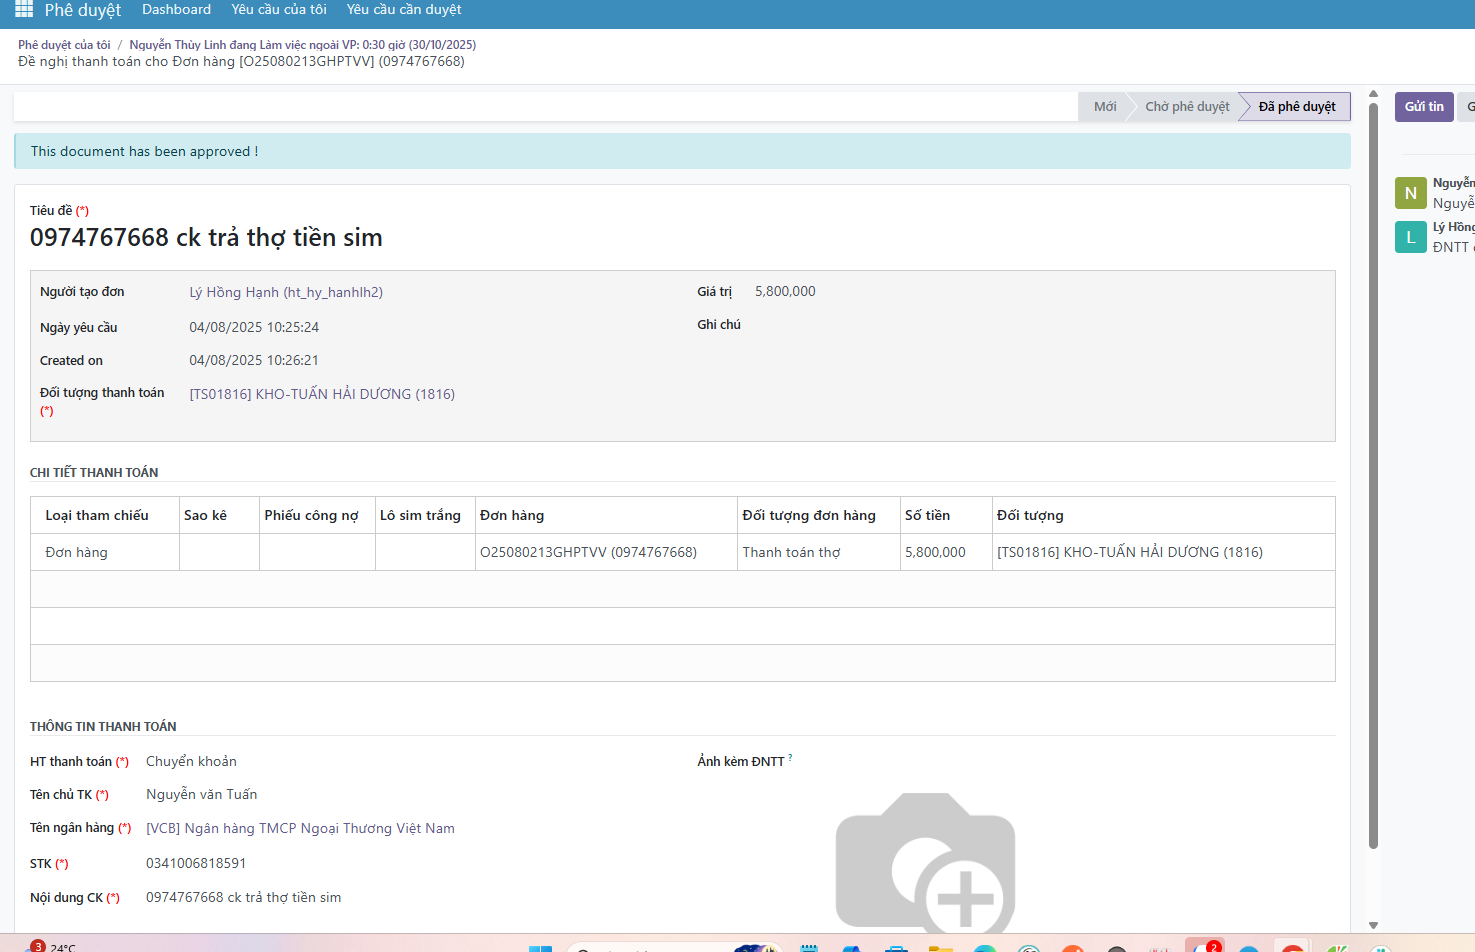Click the scrollbar up arrow
The width and height of the screenshot is (1475, 952).
[1373, 95]
